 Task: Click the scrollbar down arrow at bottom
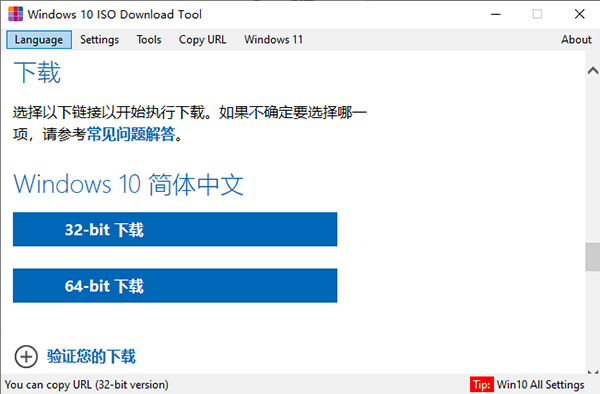pos(592,371)
